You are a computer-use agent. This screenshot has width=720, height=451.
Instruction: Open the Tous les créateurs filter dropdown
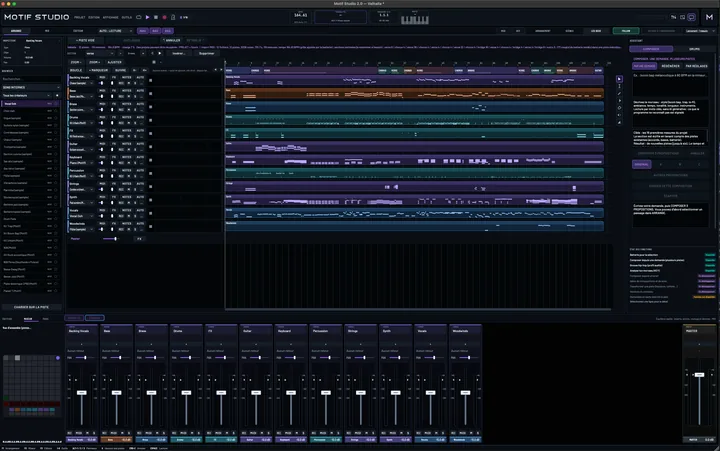point(27,96)
